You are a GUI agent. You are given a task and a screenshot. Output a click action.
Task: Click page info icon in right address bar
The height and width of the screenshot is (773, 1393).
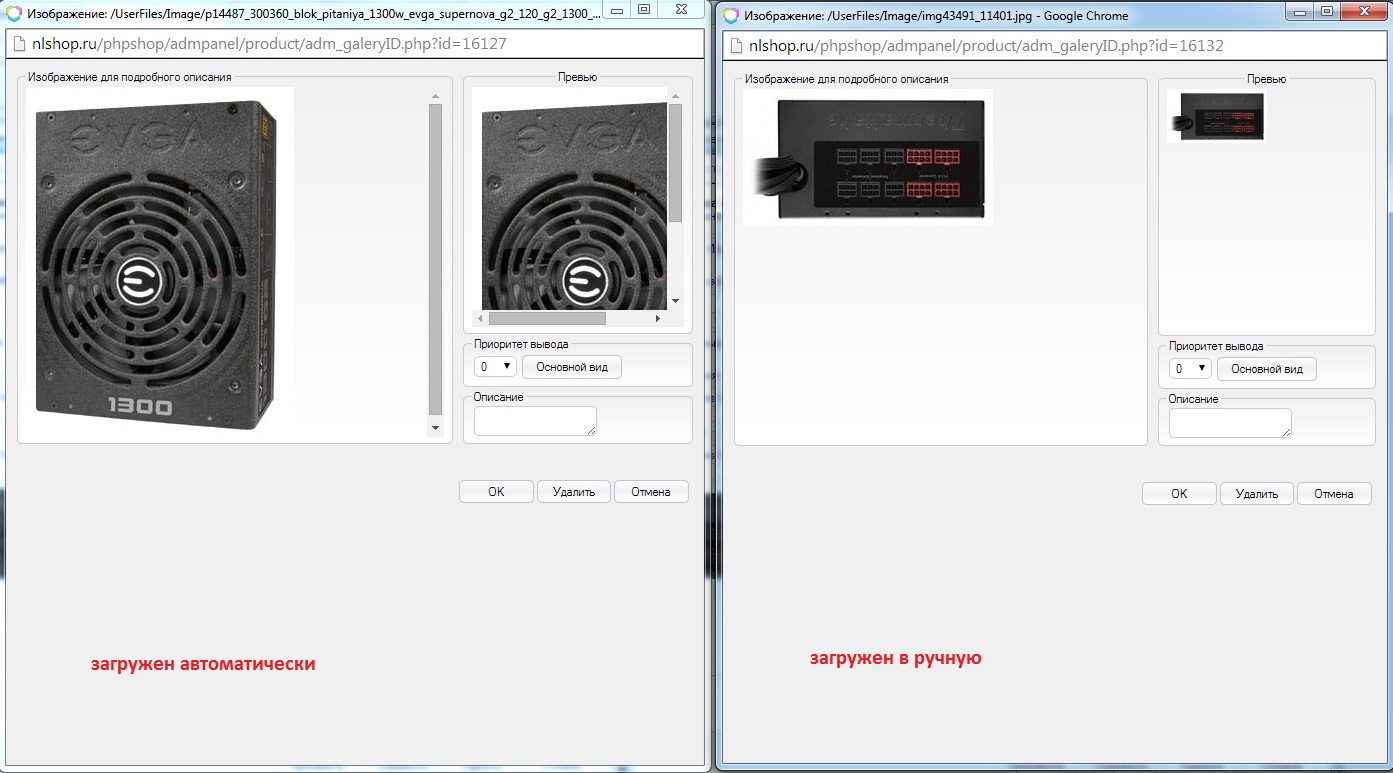tap(736, 45)
